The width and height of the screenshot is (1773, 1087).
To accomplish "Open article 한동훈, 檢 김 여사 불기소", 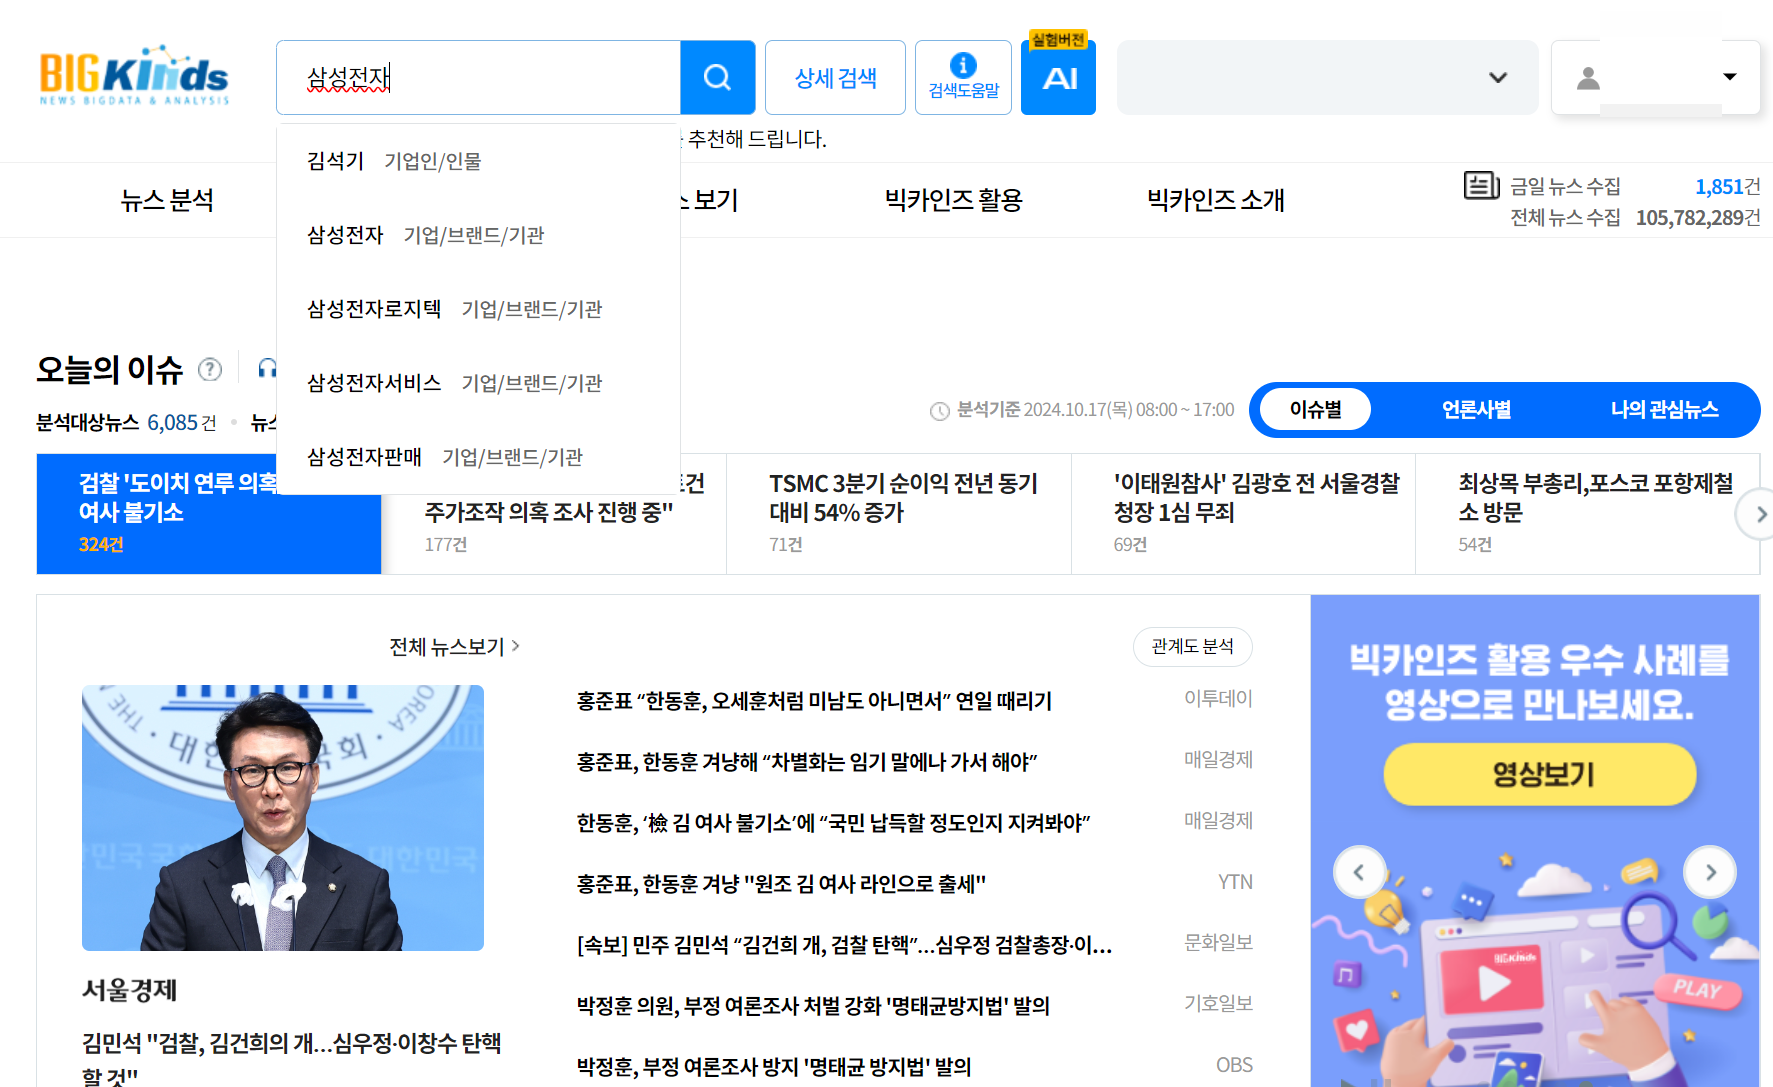I will click(x=833, y=823).
